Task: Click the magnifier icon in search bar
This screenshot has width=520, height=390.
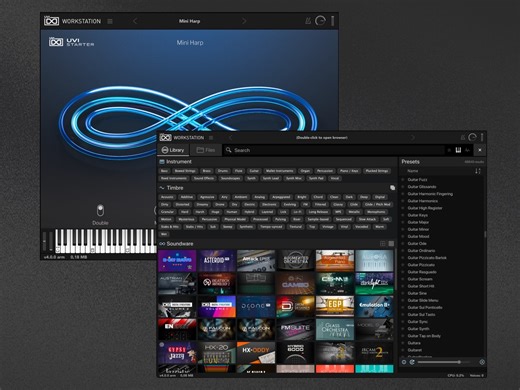Action: coord(228,150)
